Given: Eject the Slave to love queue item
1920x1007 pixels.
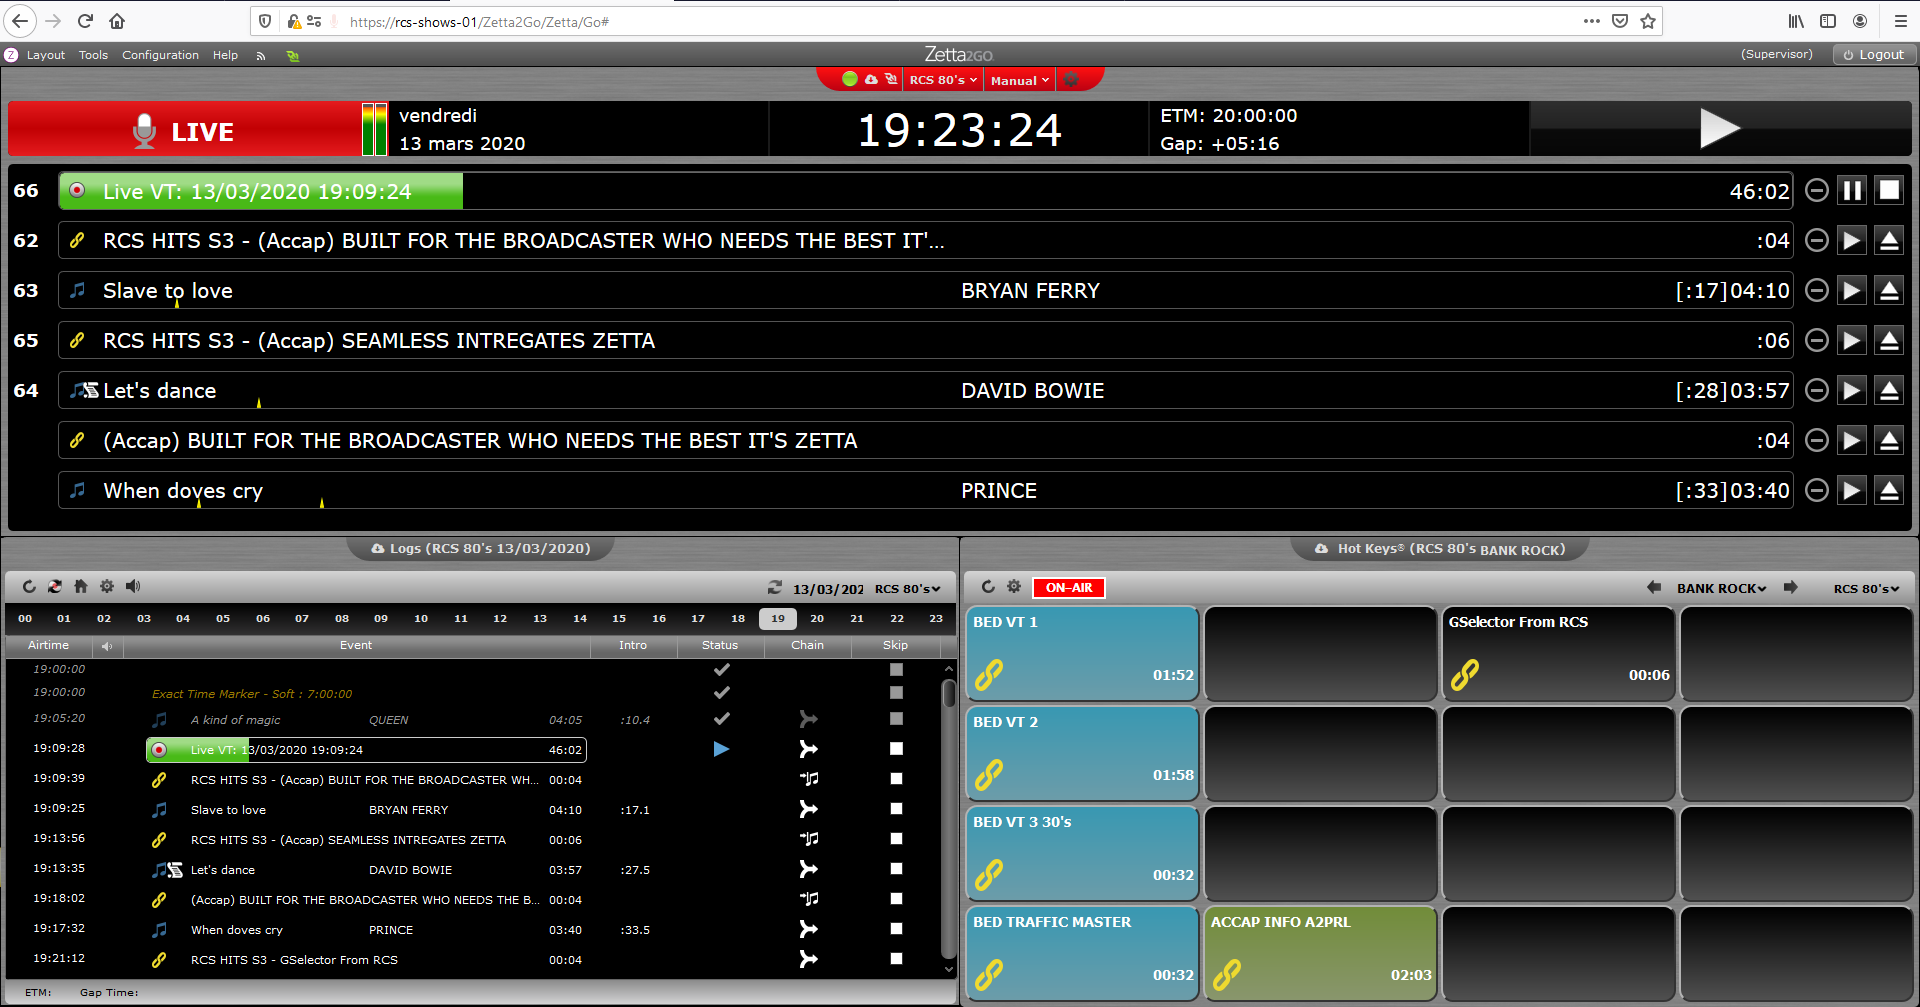Looking at the screenshot, I should (x=1889, y=291).
